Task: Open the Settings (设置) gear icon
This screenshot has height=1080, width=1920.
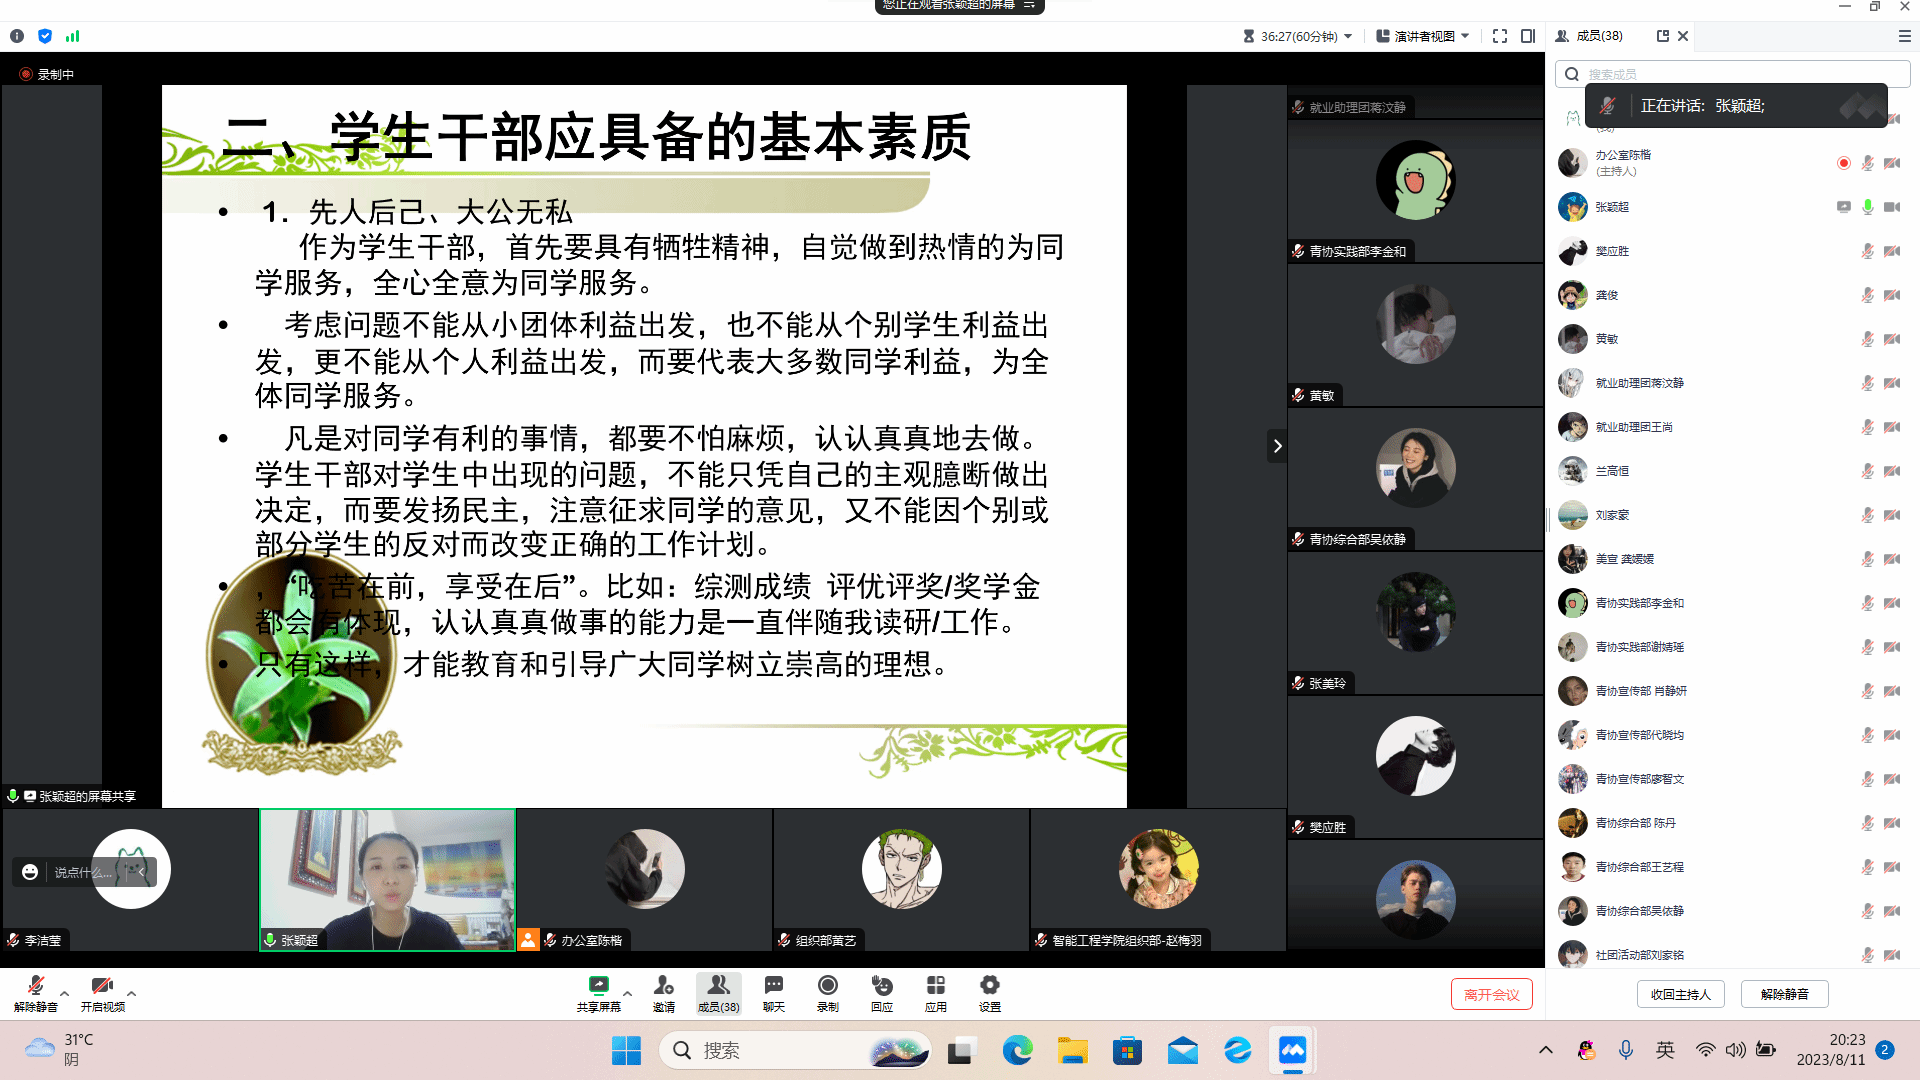Action: tap(989, 987)
